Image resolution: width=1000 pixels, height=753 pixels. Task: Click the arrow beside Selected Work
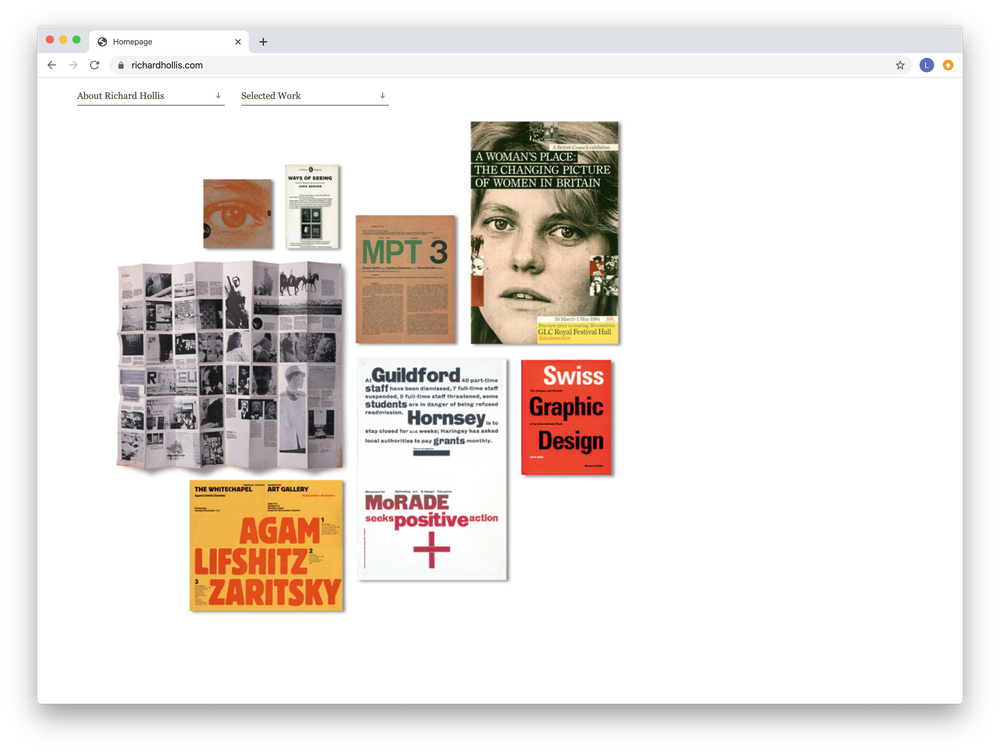click(382, 95)
